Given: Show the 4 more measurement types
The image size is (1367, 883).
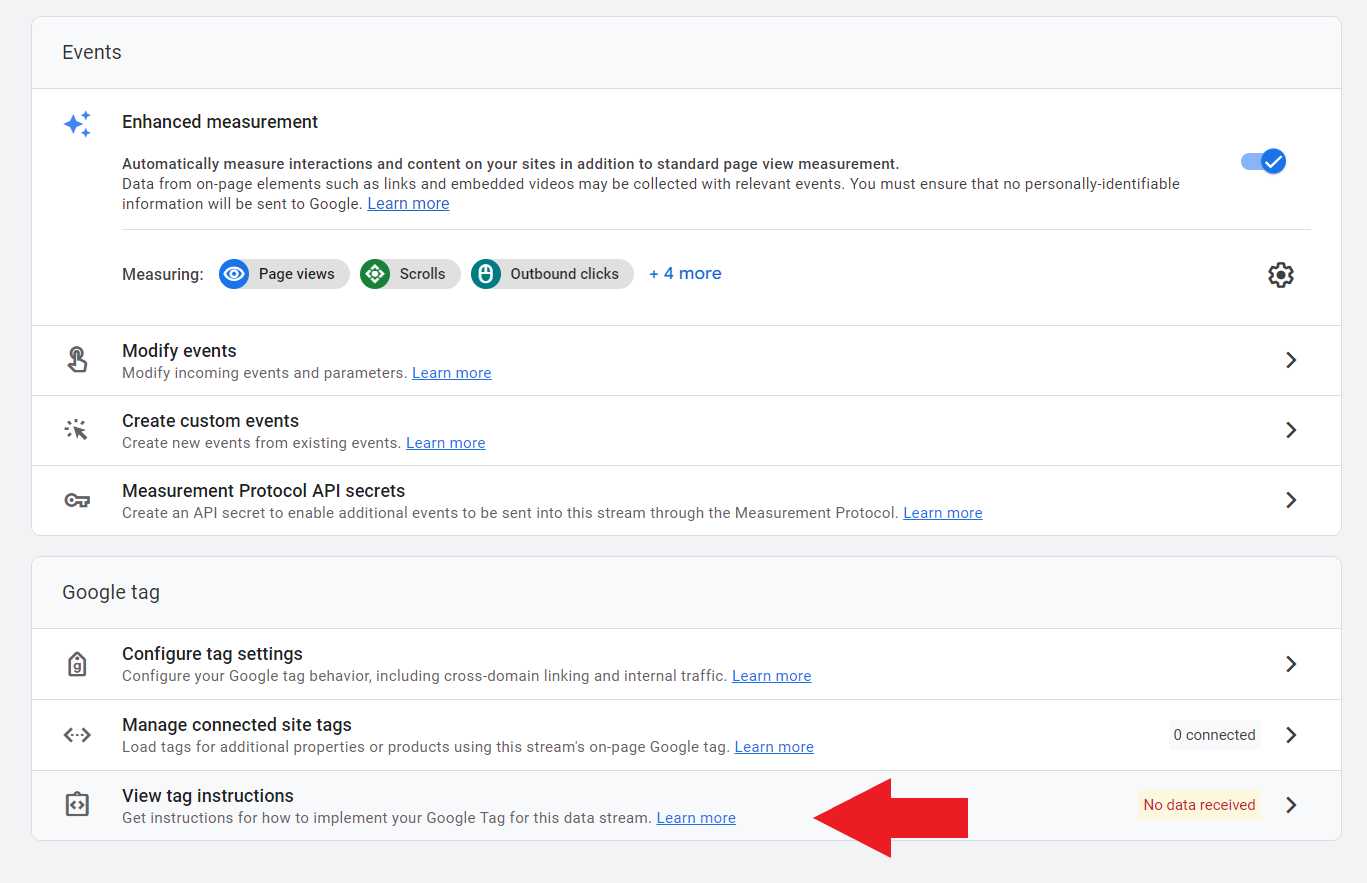Looking at the screenshot, I should coord(684,273).
